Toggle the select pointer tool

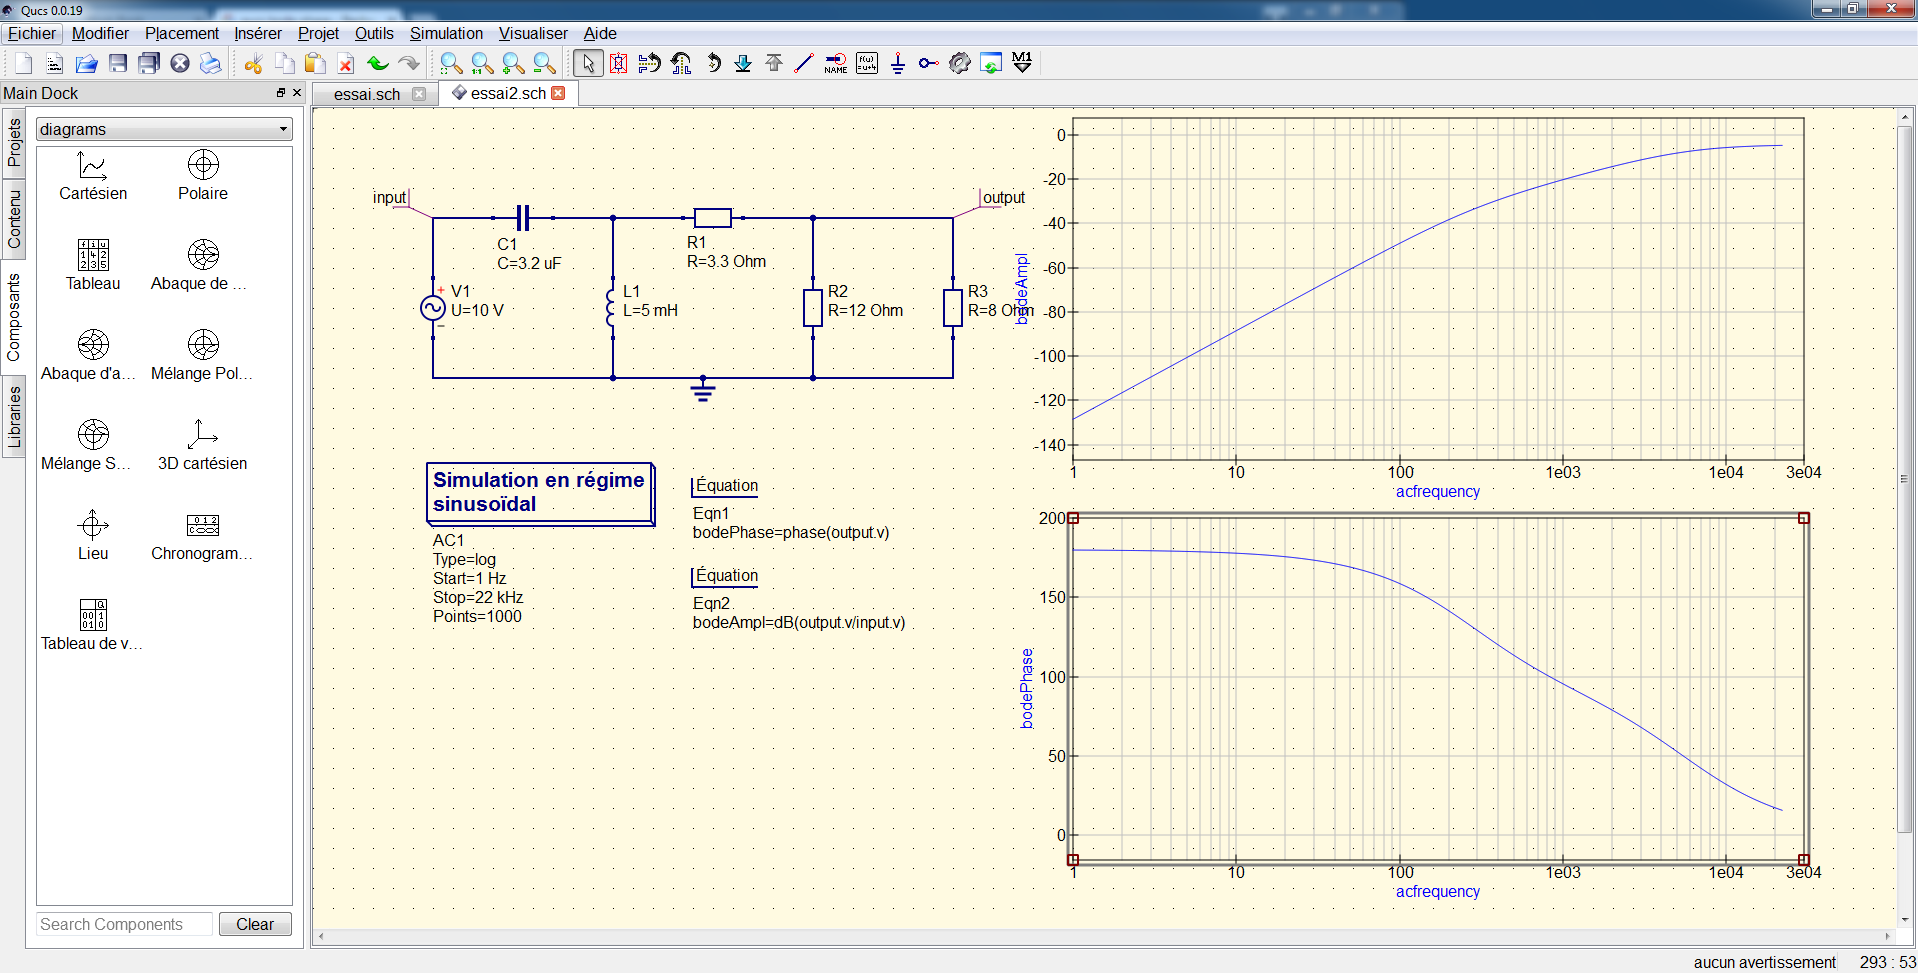click(588, 63)
